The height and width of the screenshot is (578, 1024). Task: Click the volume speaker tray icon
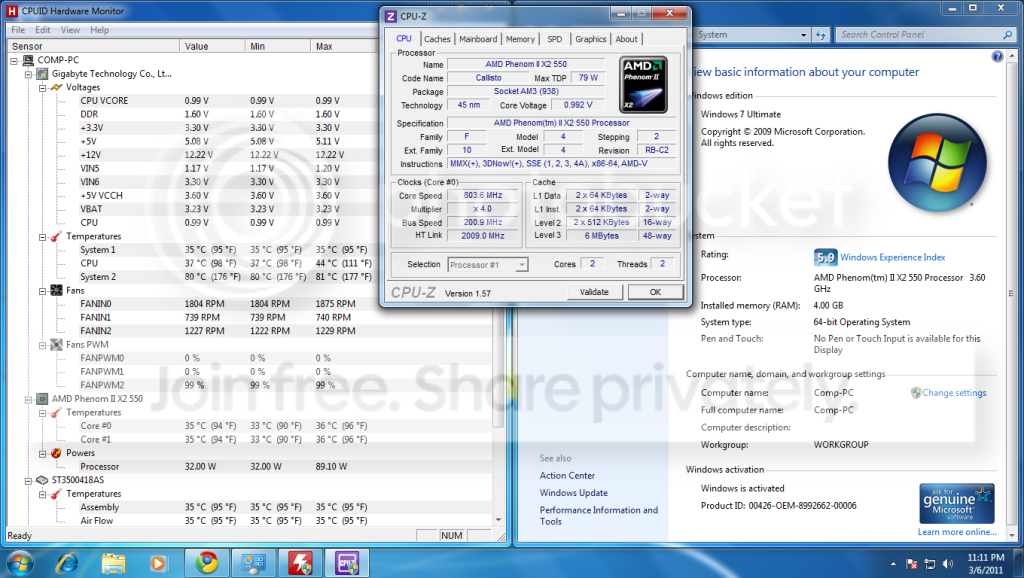click(x=948, y=564)
